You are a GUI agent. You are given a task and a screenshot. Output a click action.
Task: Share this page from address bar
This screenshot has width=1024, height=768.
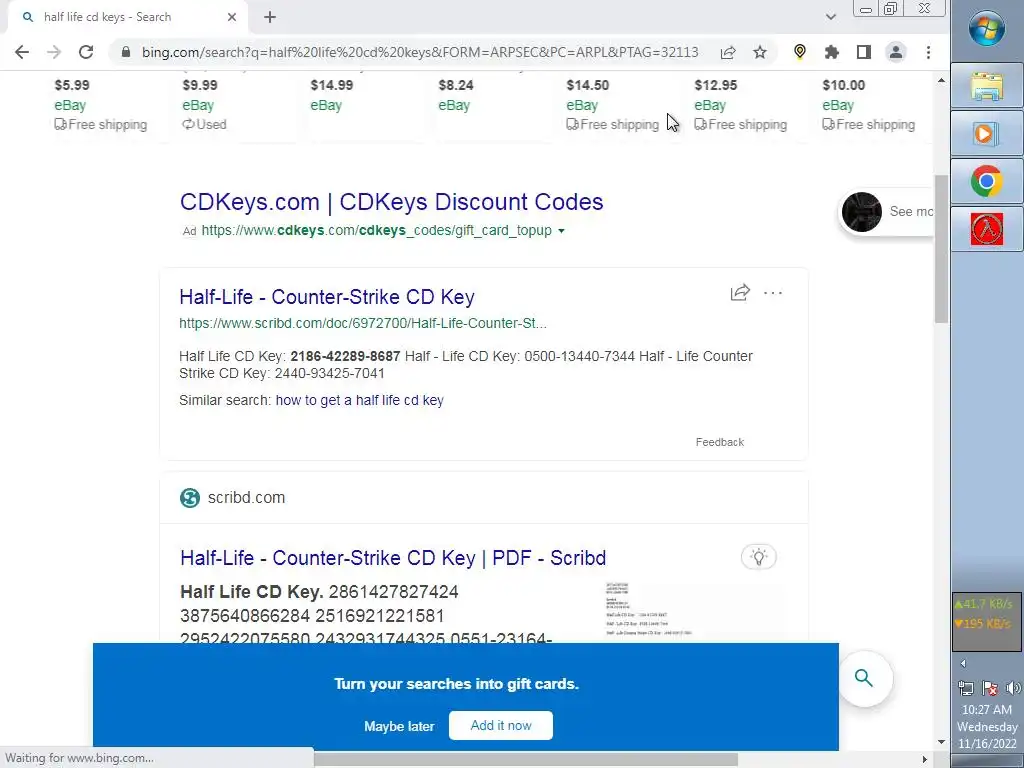(728, 52)
